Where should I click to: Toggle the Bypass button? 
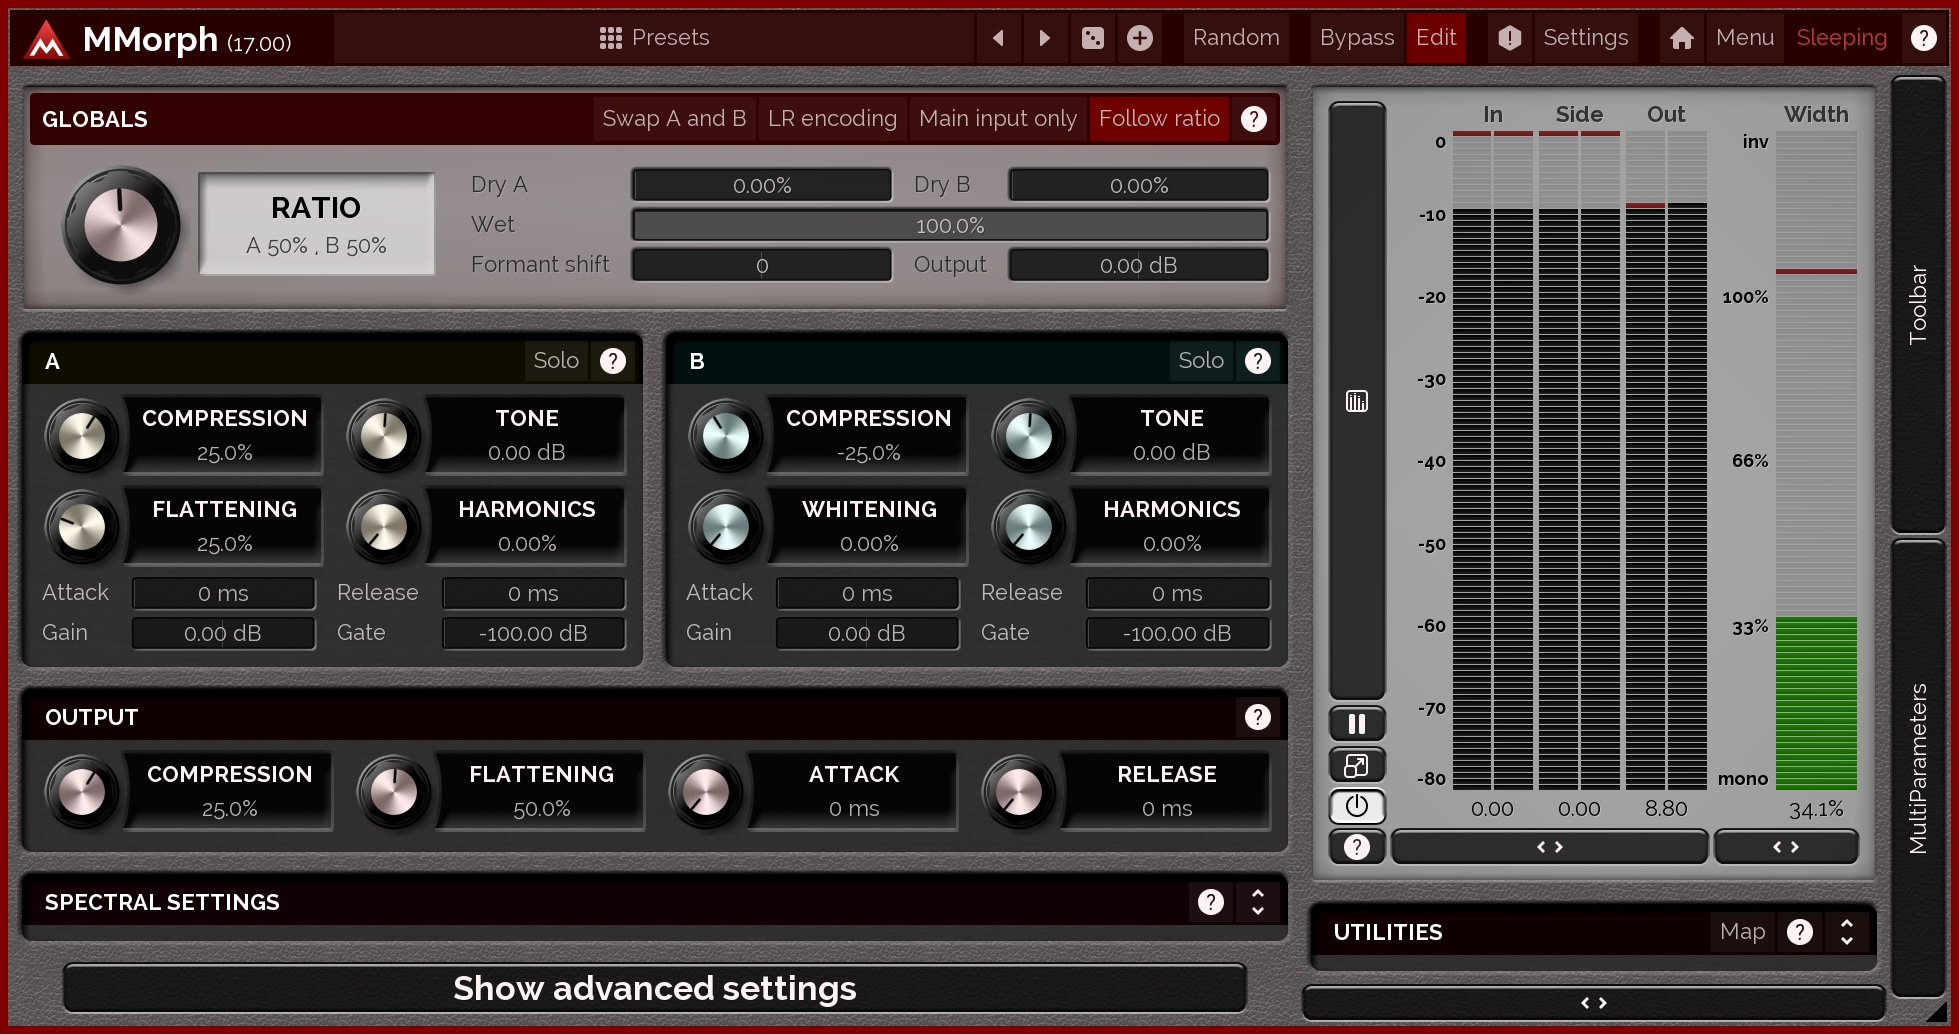1355,38
